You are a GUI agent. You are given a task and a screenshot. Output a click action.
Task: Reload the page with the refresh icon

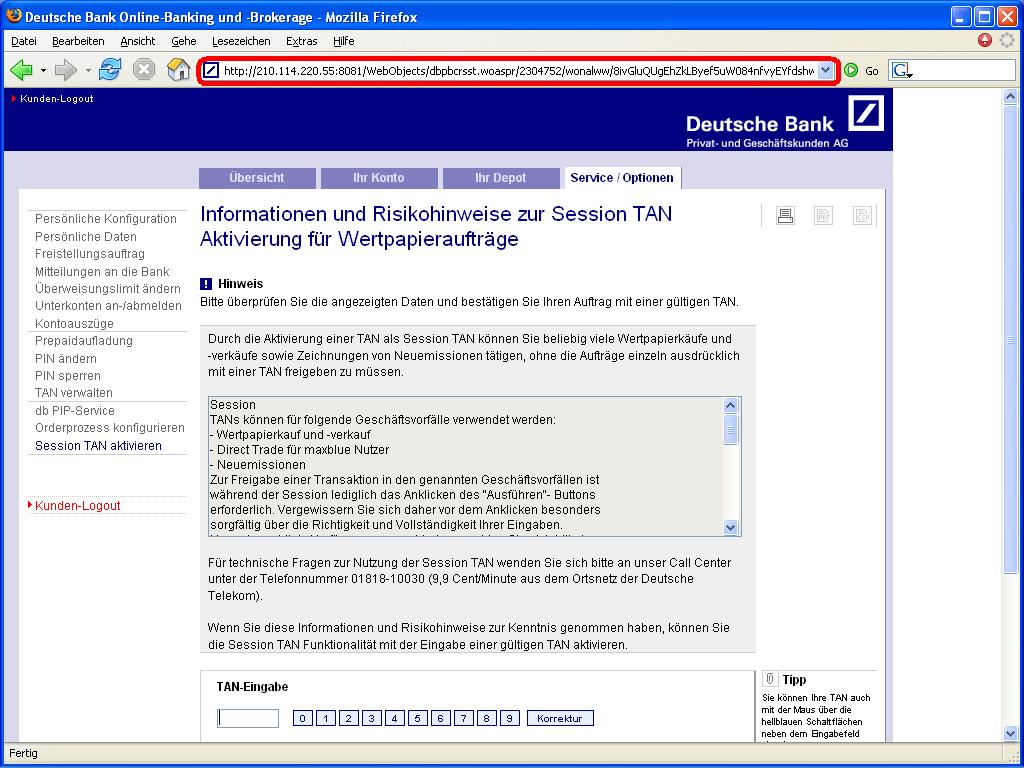pyautogui.click(x=110, y=69)
